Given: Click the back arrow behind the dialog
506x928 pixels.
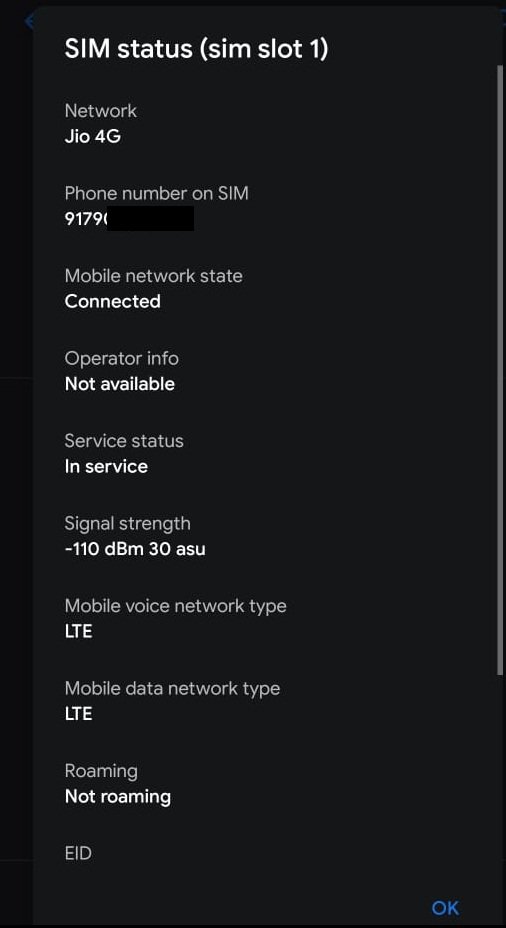Looking at the screenshot, I should click(28, 21).
